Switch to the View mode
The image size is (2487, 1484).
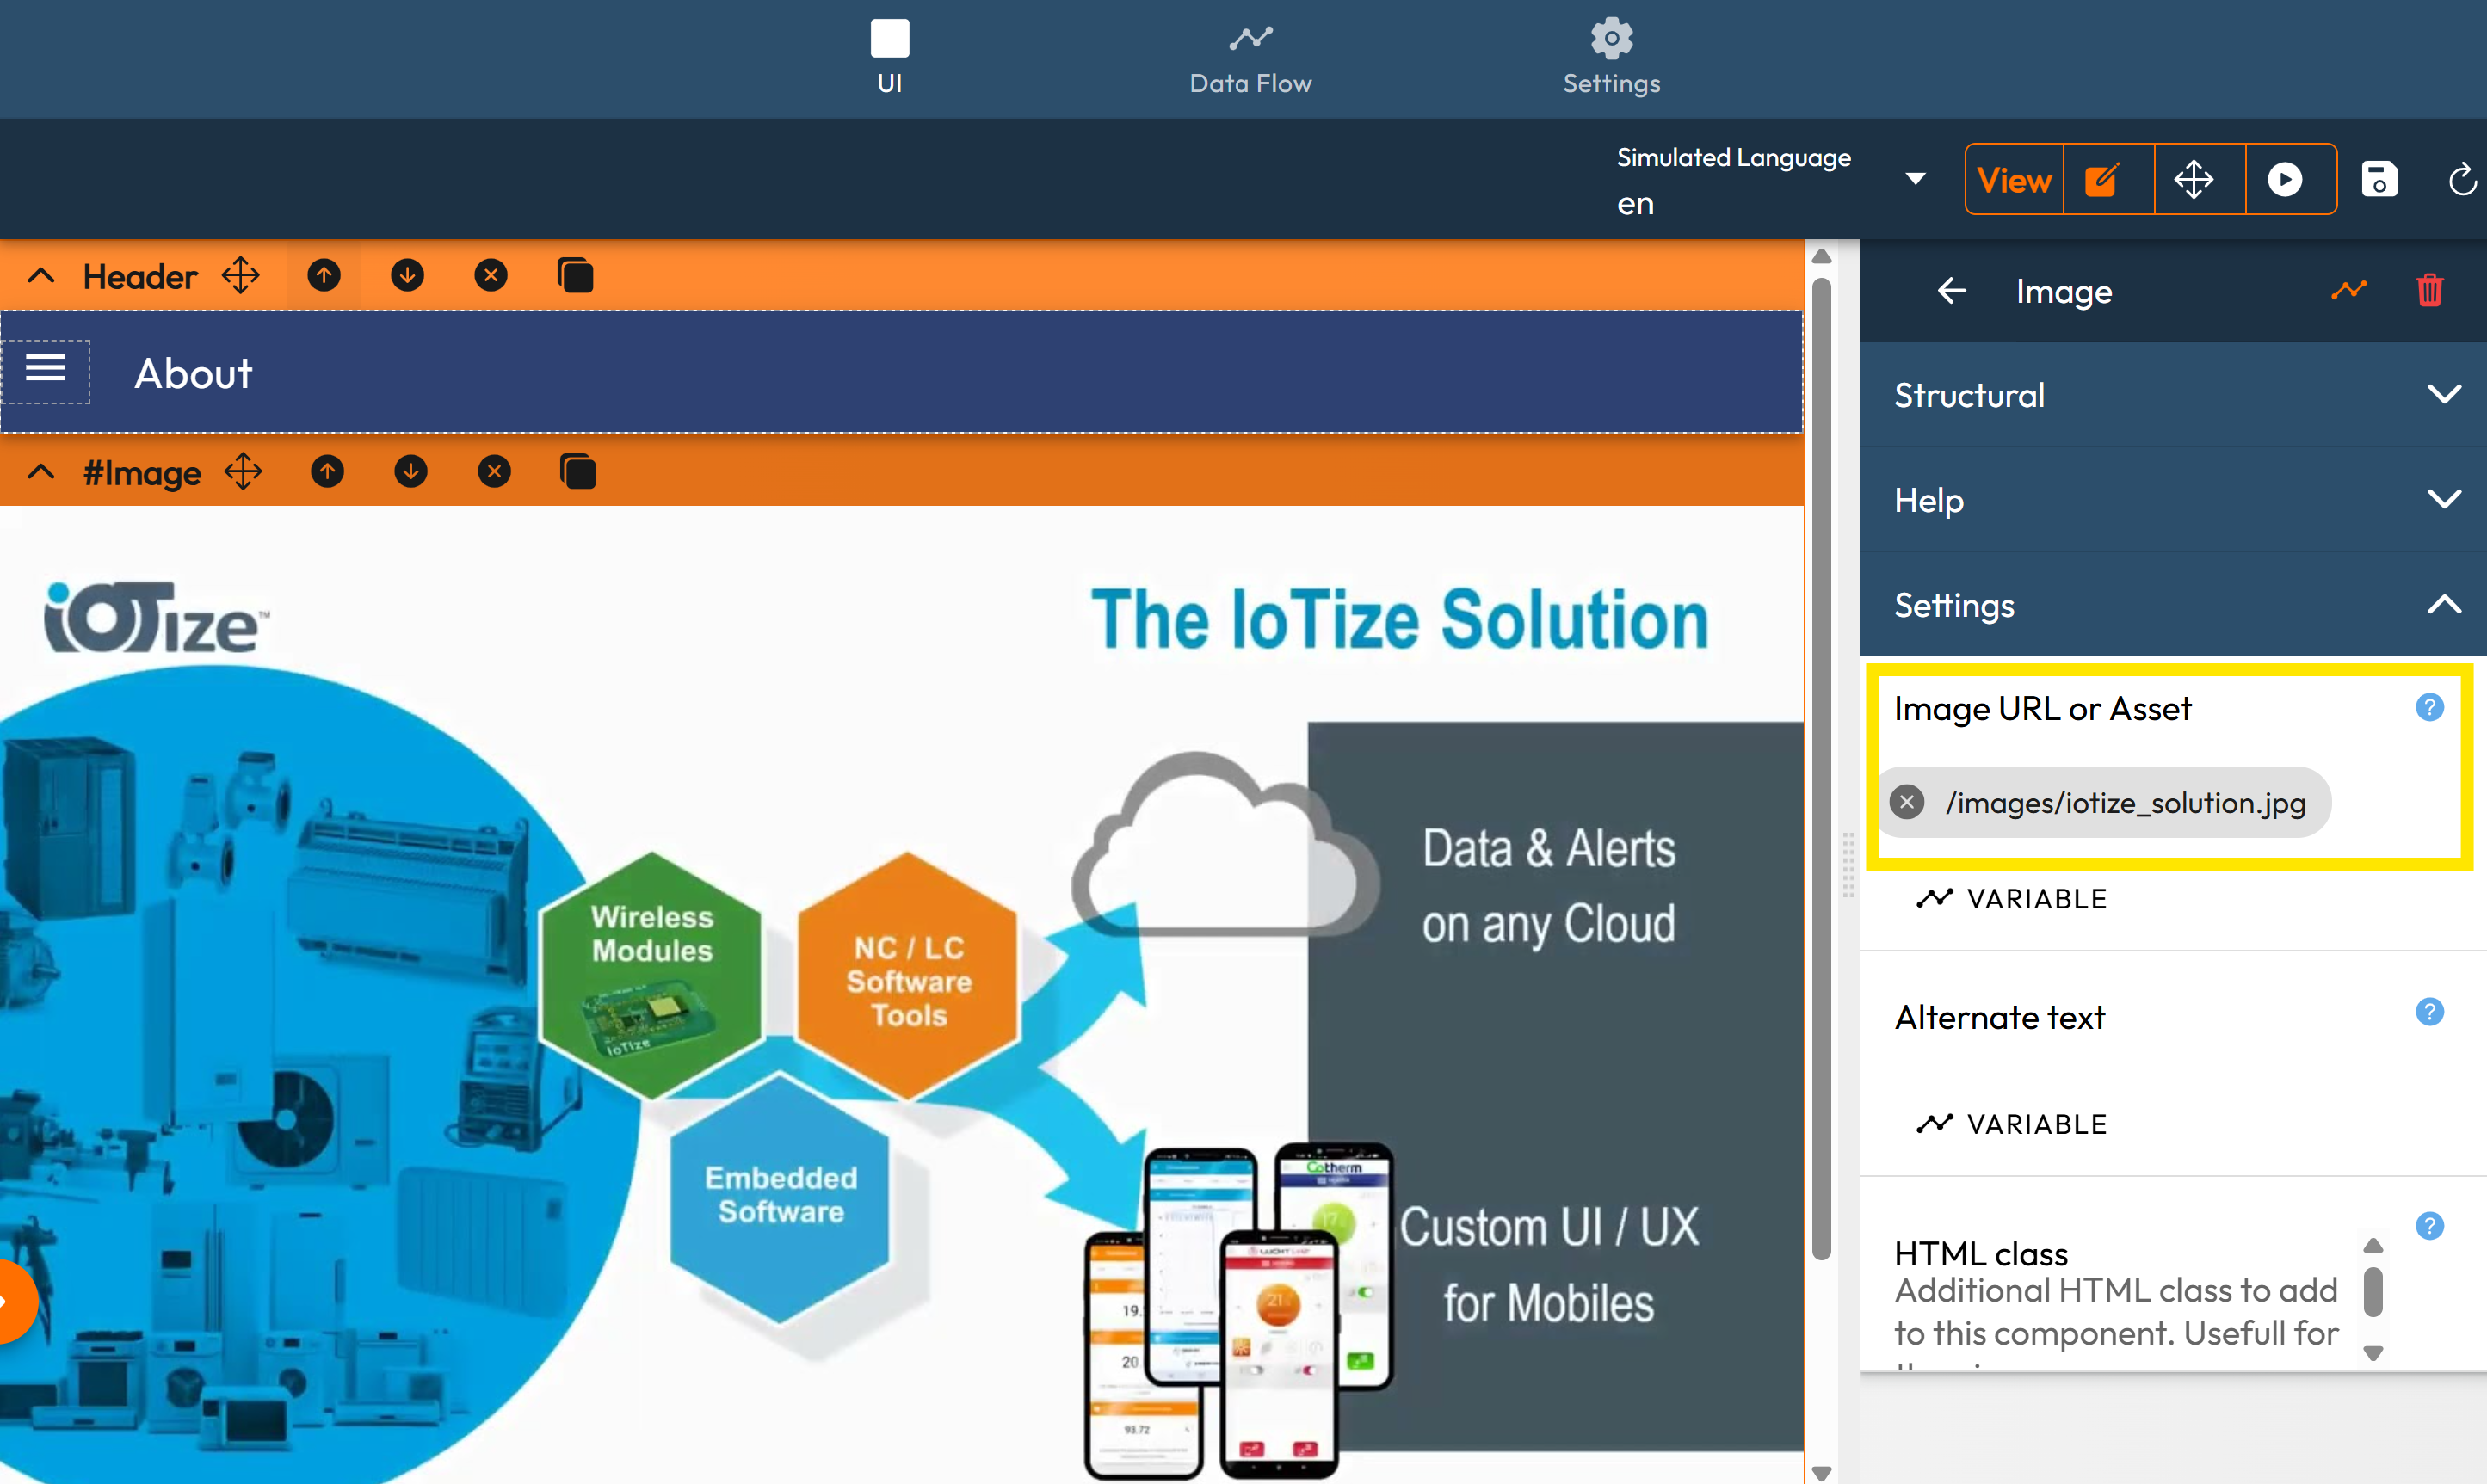[2014, 180]
